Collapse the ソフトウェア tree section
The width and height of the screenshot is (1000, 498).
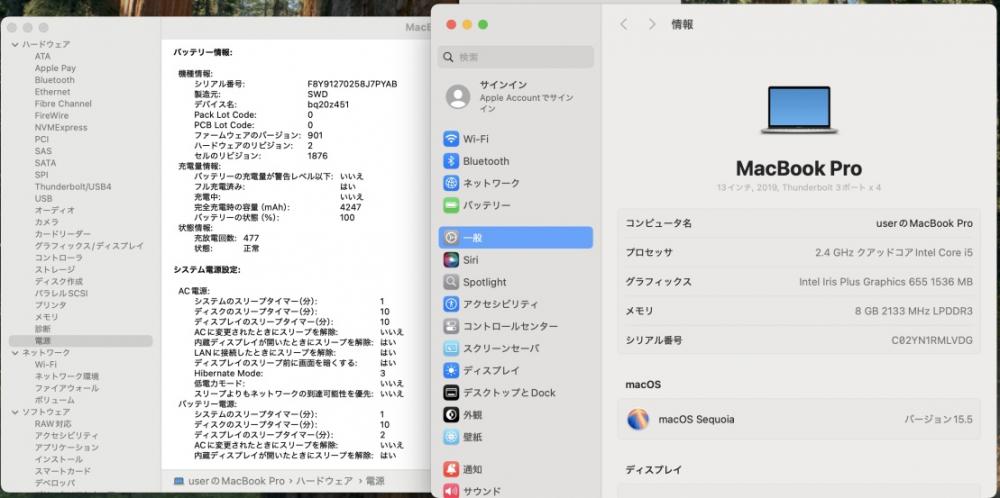(15, 413)
